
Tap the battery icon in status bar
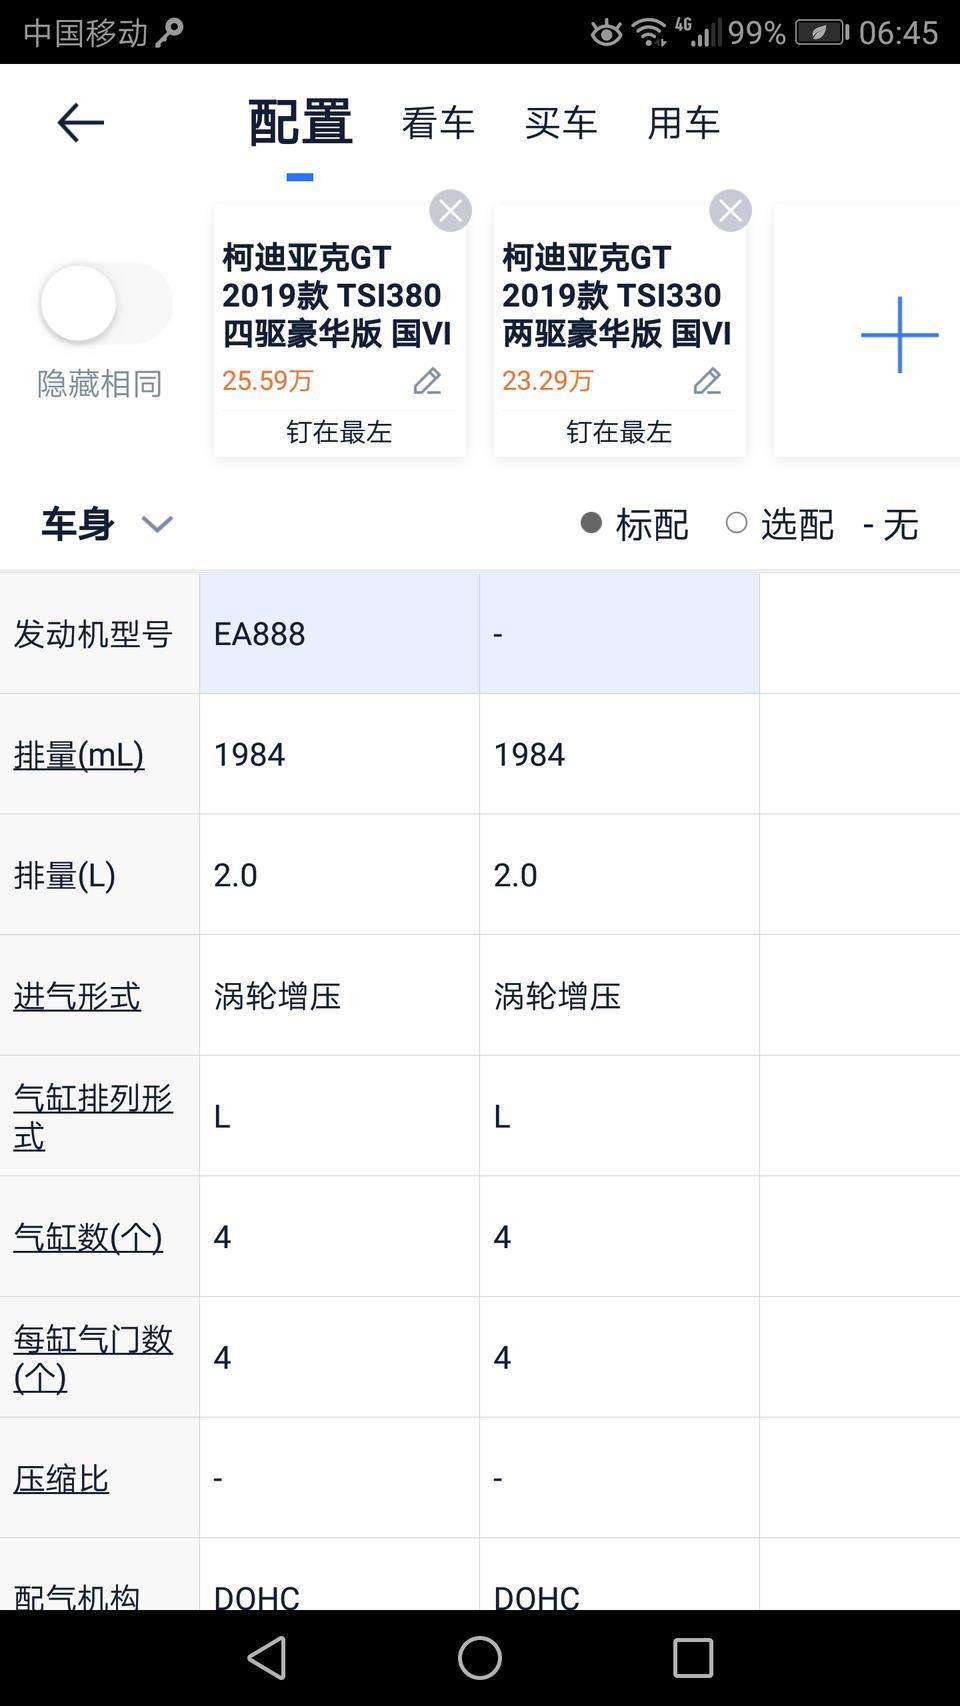(822, 32)
